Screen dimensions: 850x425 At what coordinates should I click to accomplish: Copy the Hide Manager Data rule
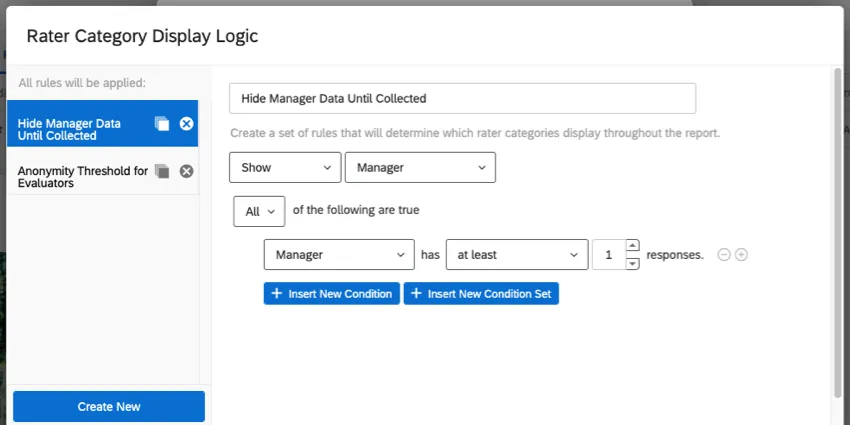[x=162, y=124]
